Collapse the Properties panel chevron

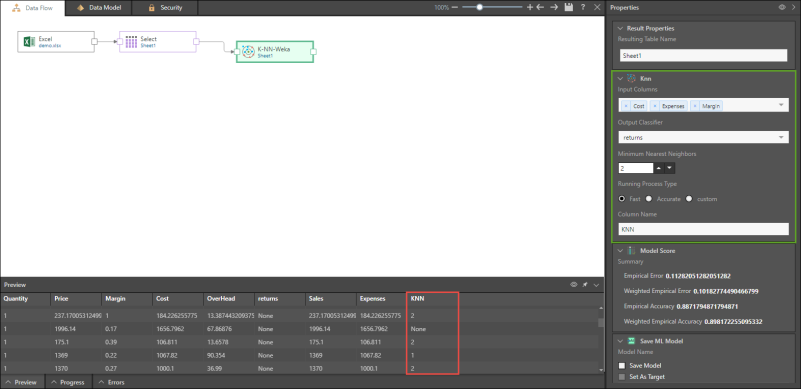[x=793, y=8]
